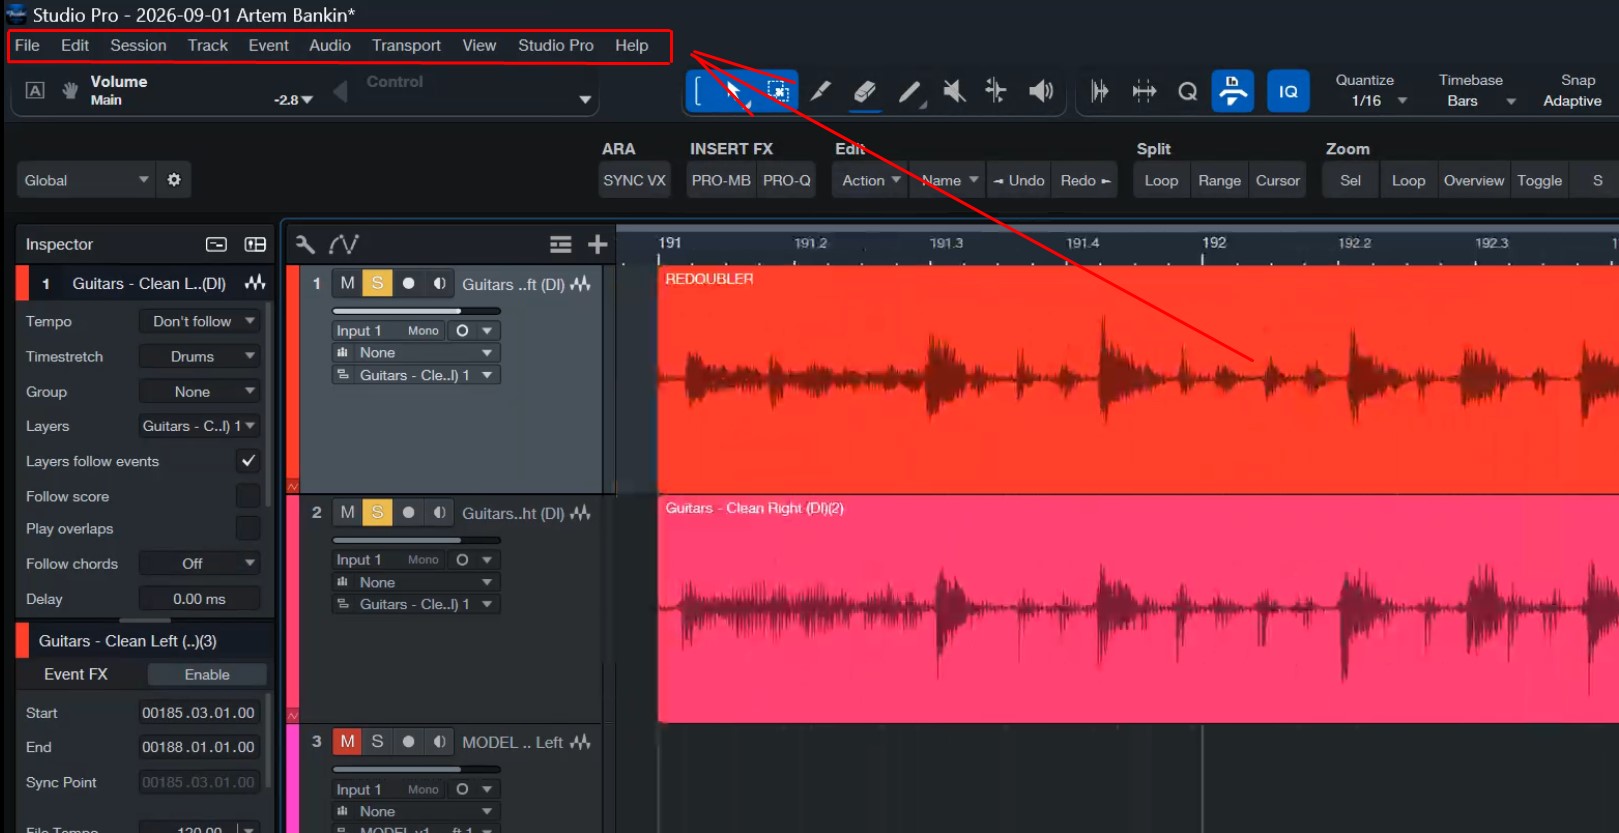Click the Split Range button
This screenshot has height=833, width=1619.
tap(1219, 180)
